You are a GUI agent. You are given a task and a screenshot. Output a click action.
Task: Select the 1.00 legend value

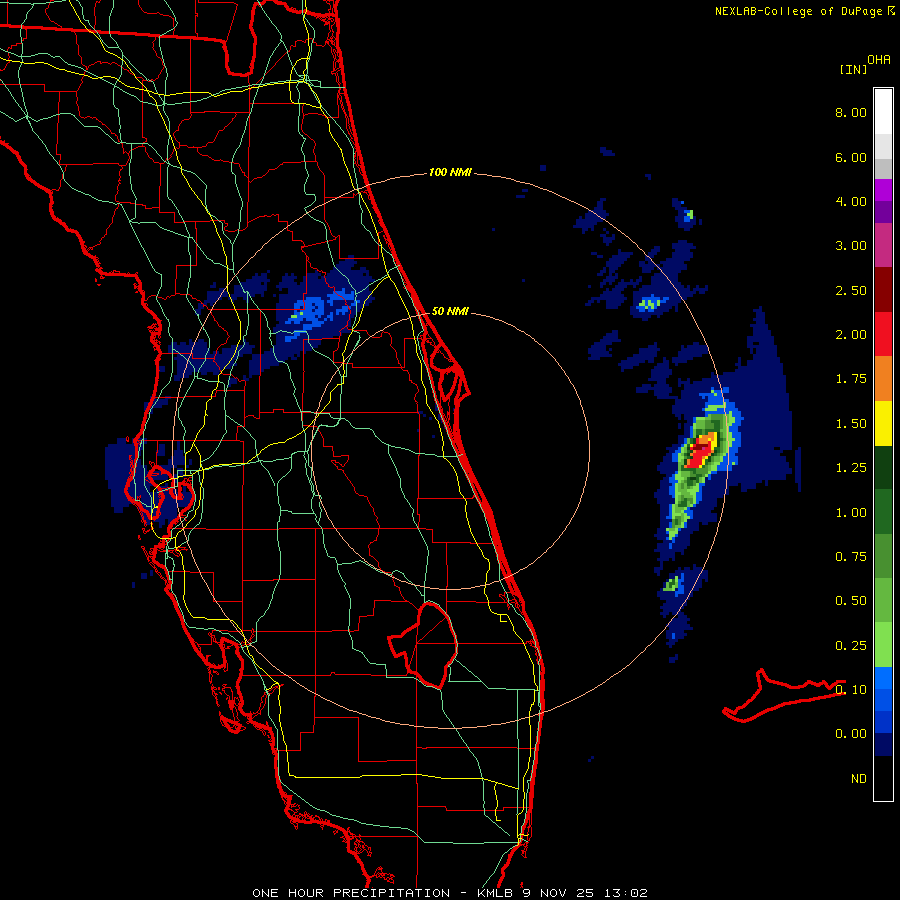(851, 513)
